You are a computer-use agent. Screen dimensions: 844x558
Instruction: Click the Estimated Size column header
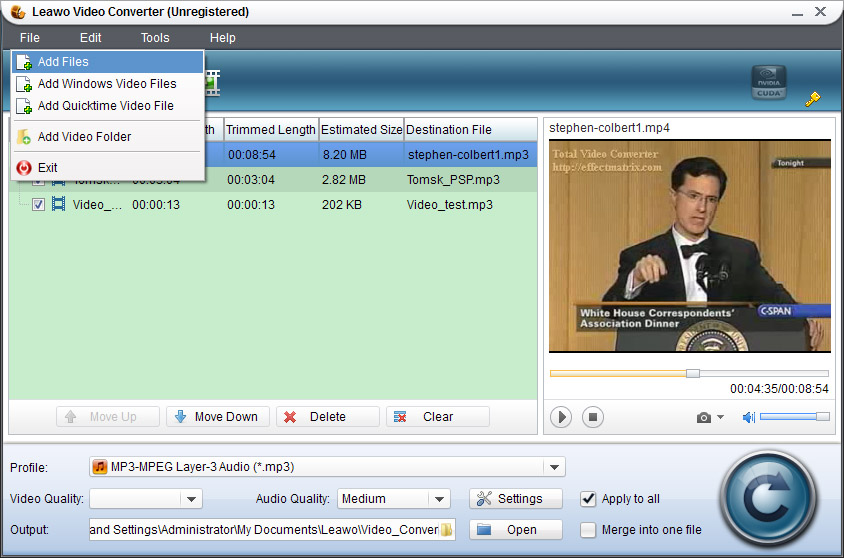(x=361, y=130)
